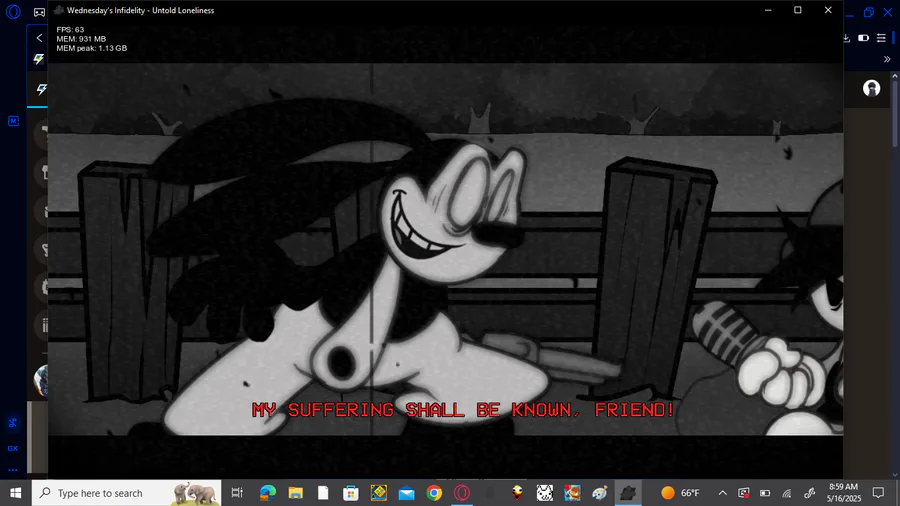The image size is (900, 506).
Task: Click the browser page scrollbar up arrow
Action: (895, 76)
